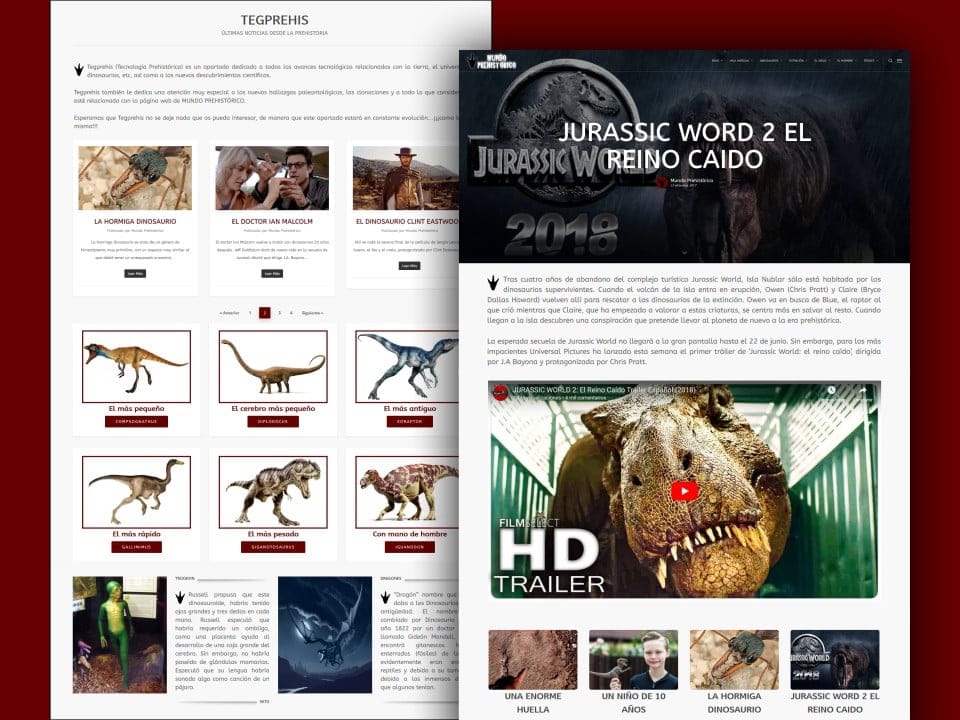Go to pagination page 3

point(279,313)
